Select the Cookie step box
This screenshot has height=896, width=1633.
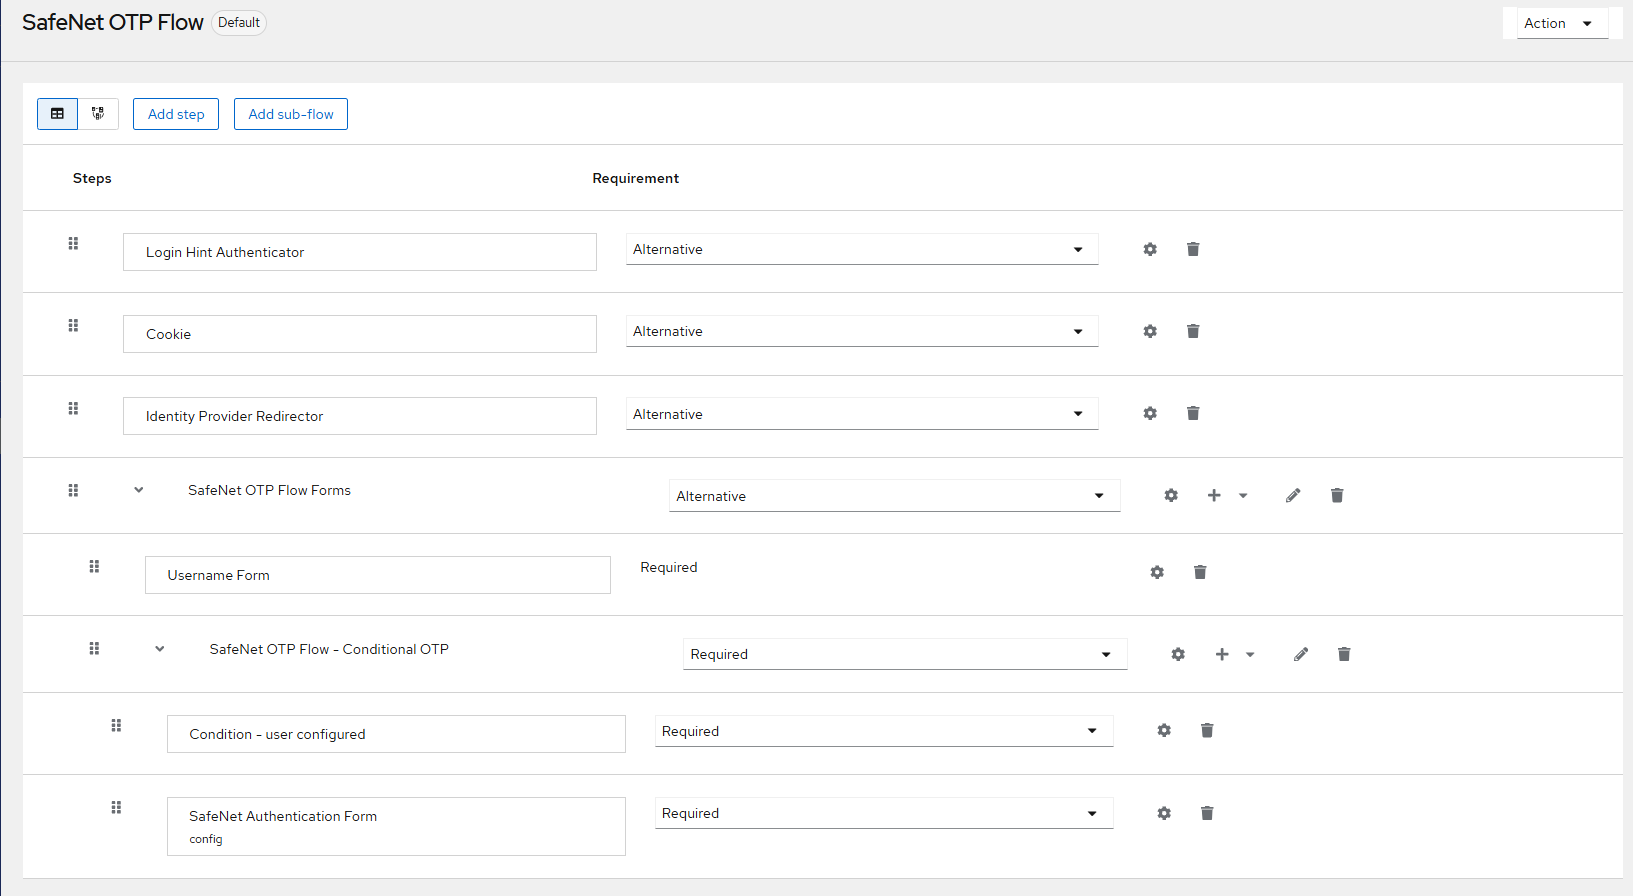tap(360, 334)
